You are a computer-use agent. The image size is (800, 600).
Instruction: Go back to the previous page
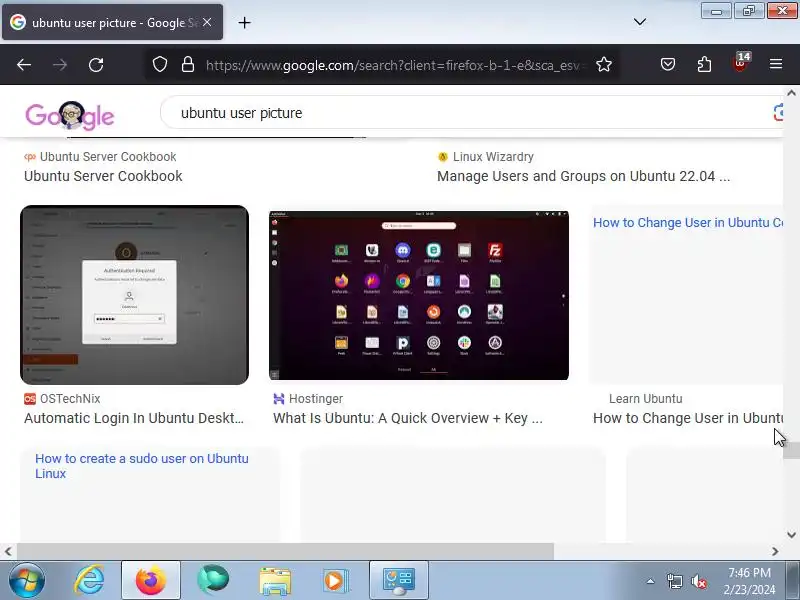coord(23,65)
